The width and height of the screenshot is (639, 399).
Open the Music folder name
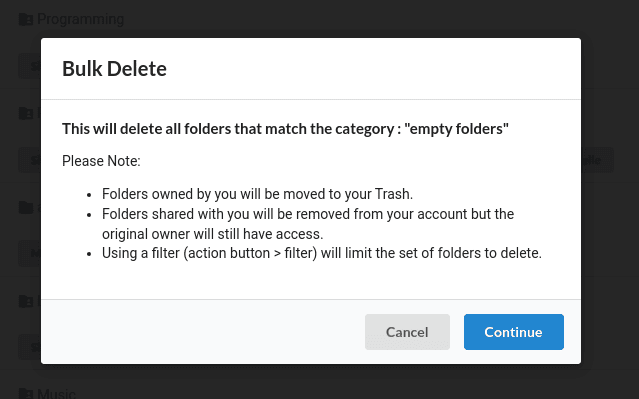coord(56,394)
